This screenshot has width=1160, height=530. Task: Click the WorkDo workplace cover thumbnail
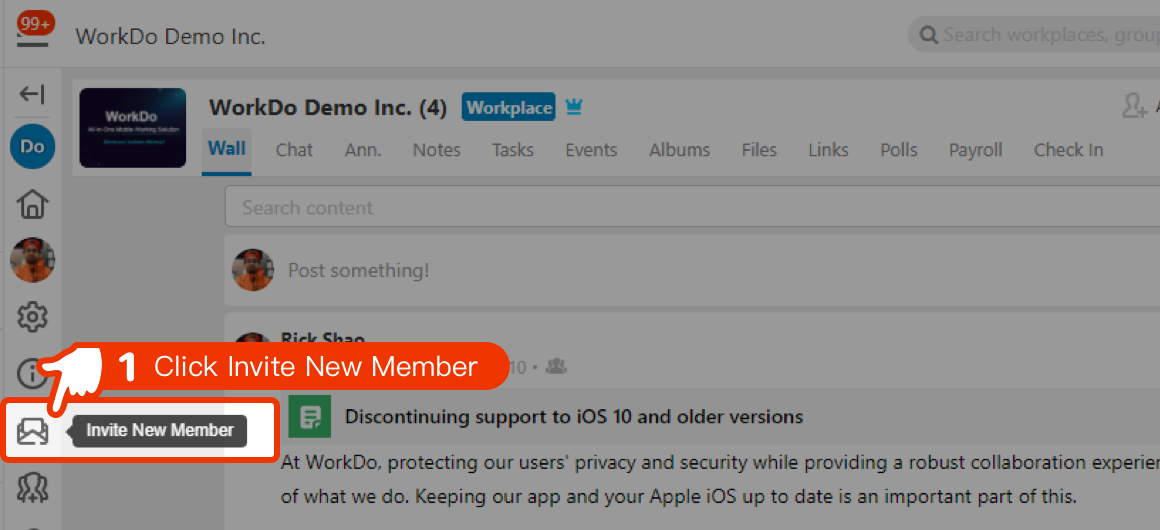[x=132, y=127]
